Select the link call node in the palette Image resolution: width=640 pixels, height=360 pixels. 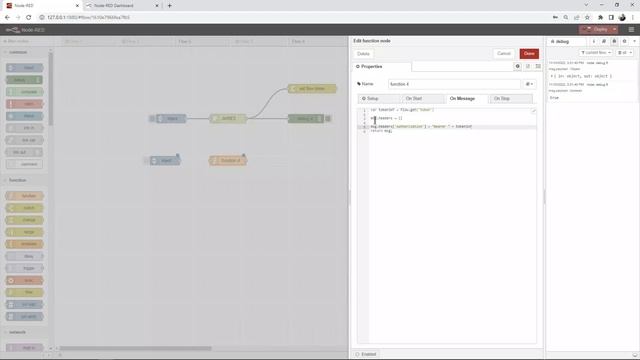[24, 140]
